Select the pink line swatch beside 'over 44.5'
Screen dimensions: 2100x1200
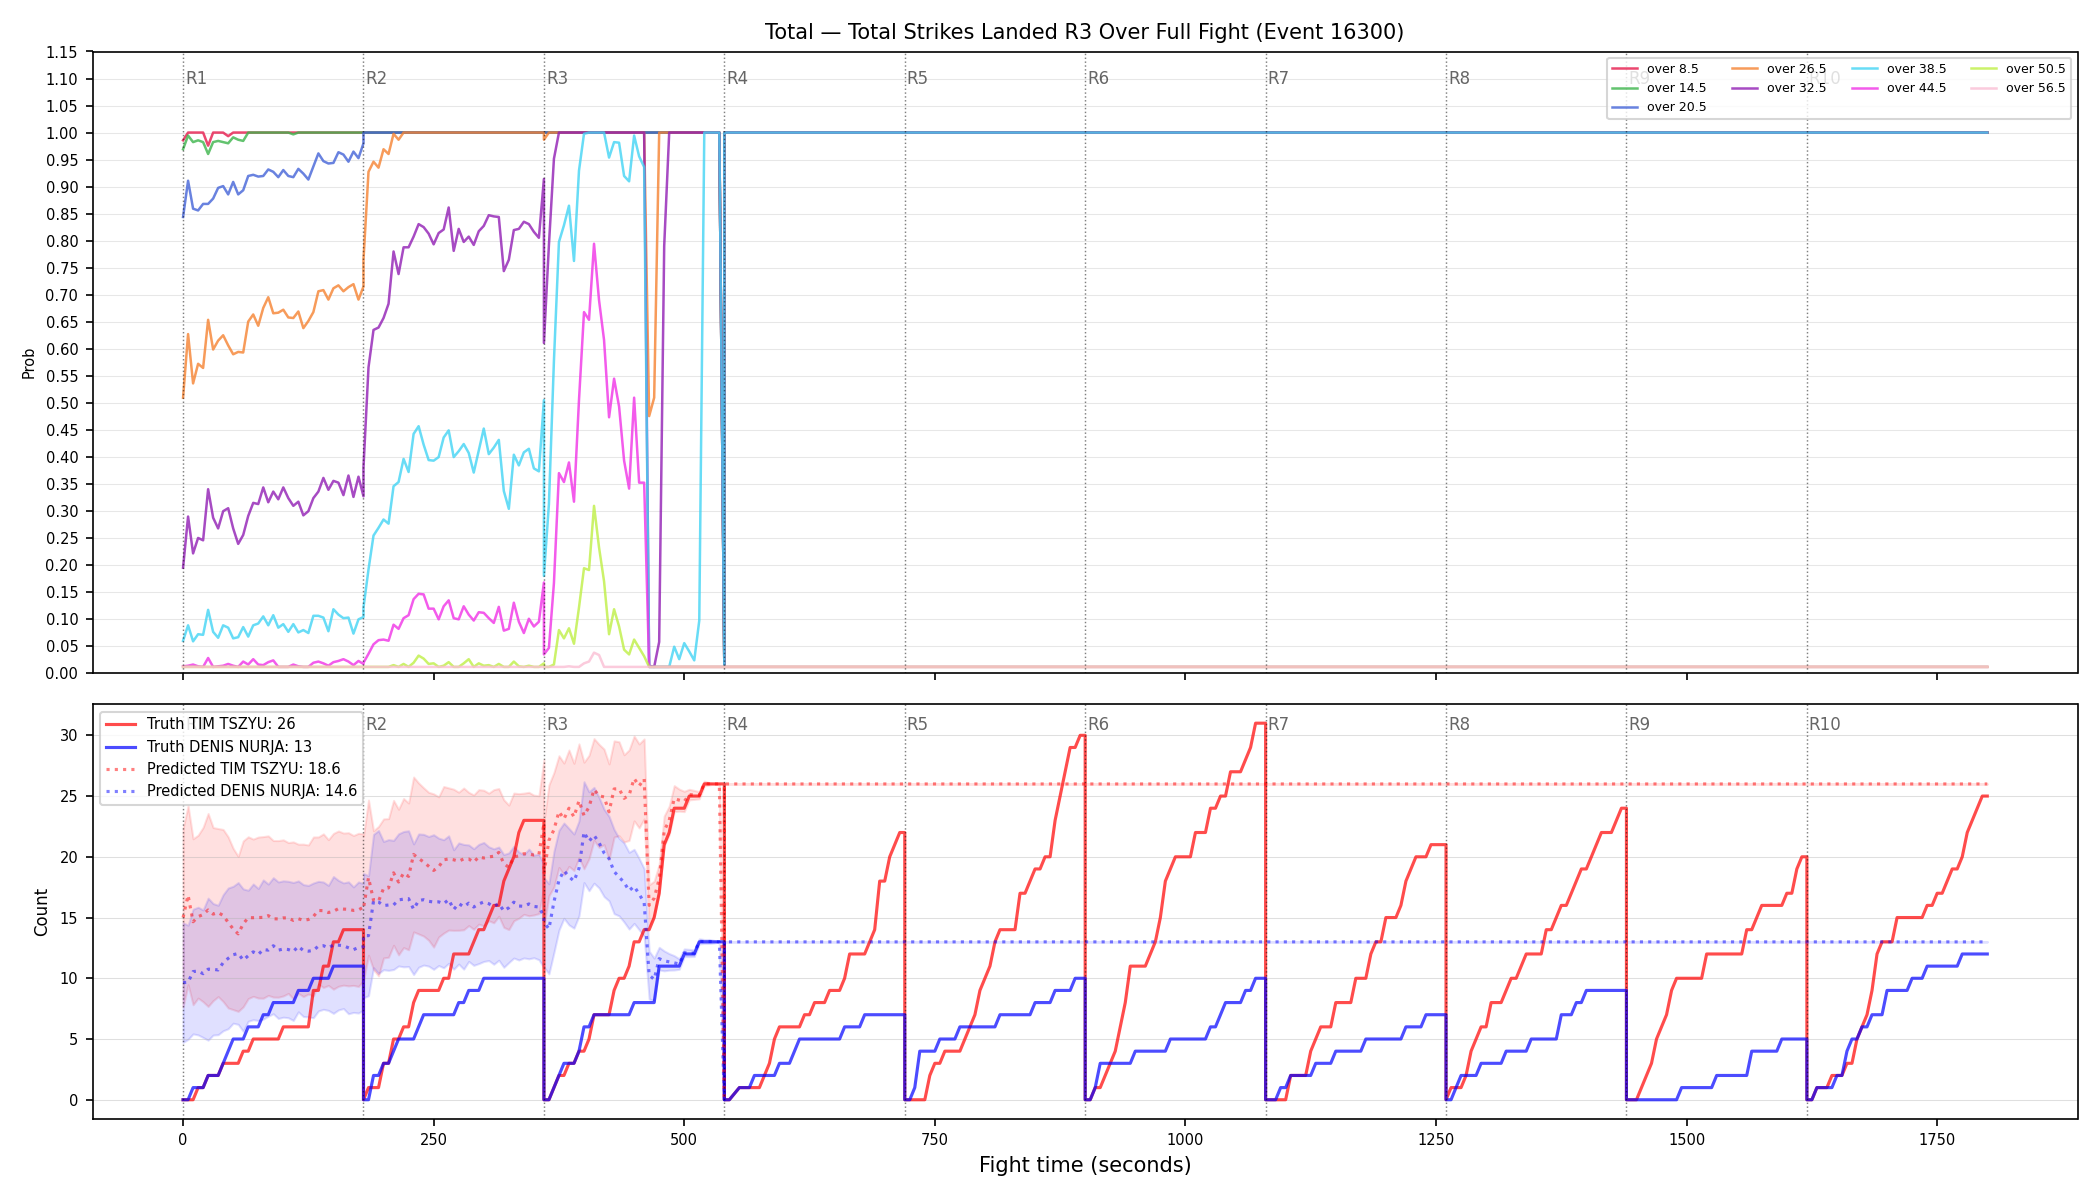click(x=1864, y=88)
